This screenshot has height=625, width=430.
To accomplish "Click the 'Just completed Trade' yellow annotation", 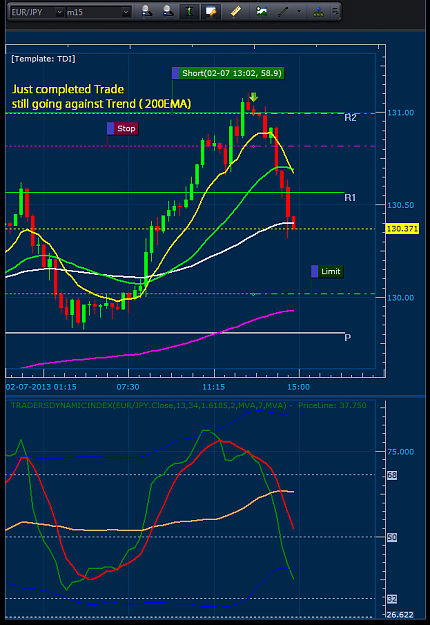I will click(x=68, y=89).
